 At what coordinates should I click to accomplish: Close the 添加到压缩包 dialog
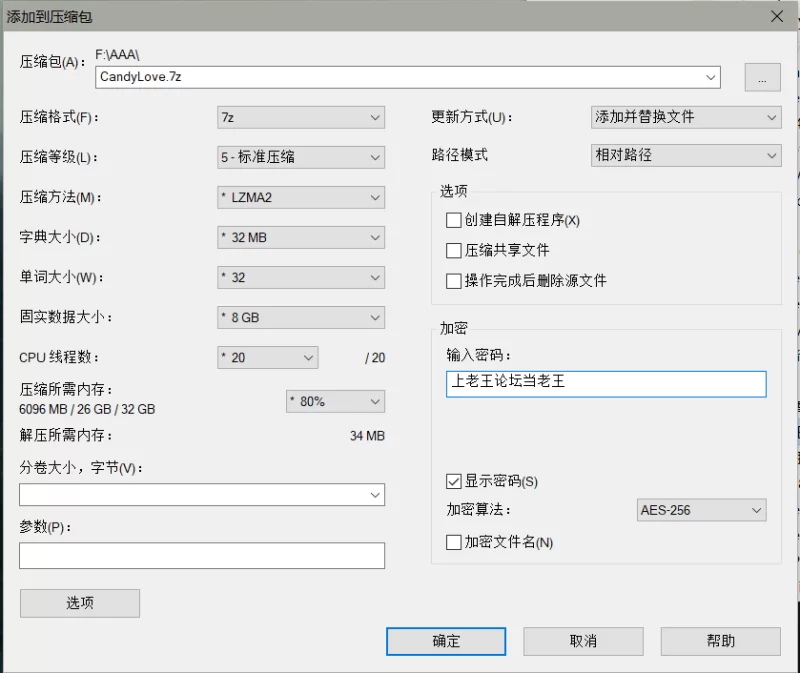(x=777, y=16)
